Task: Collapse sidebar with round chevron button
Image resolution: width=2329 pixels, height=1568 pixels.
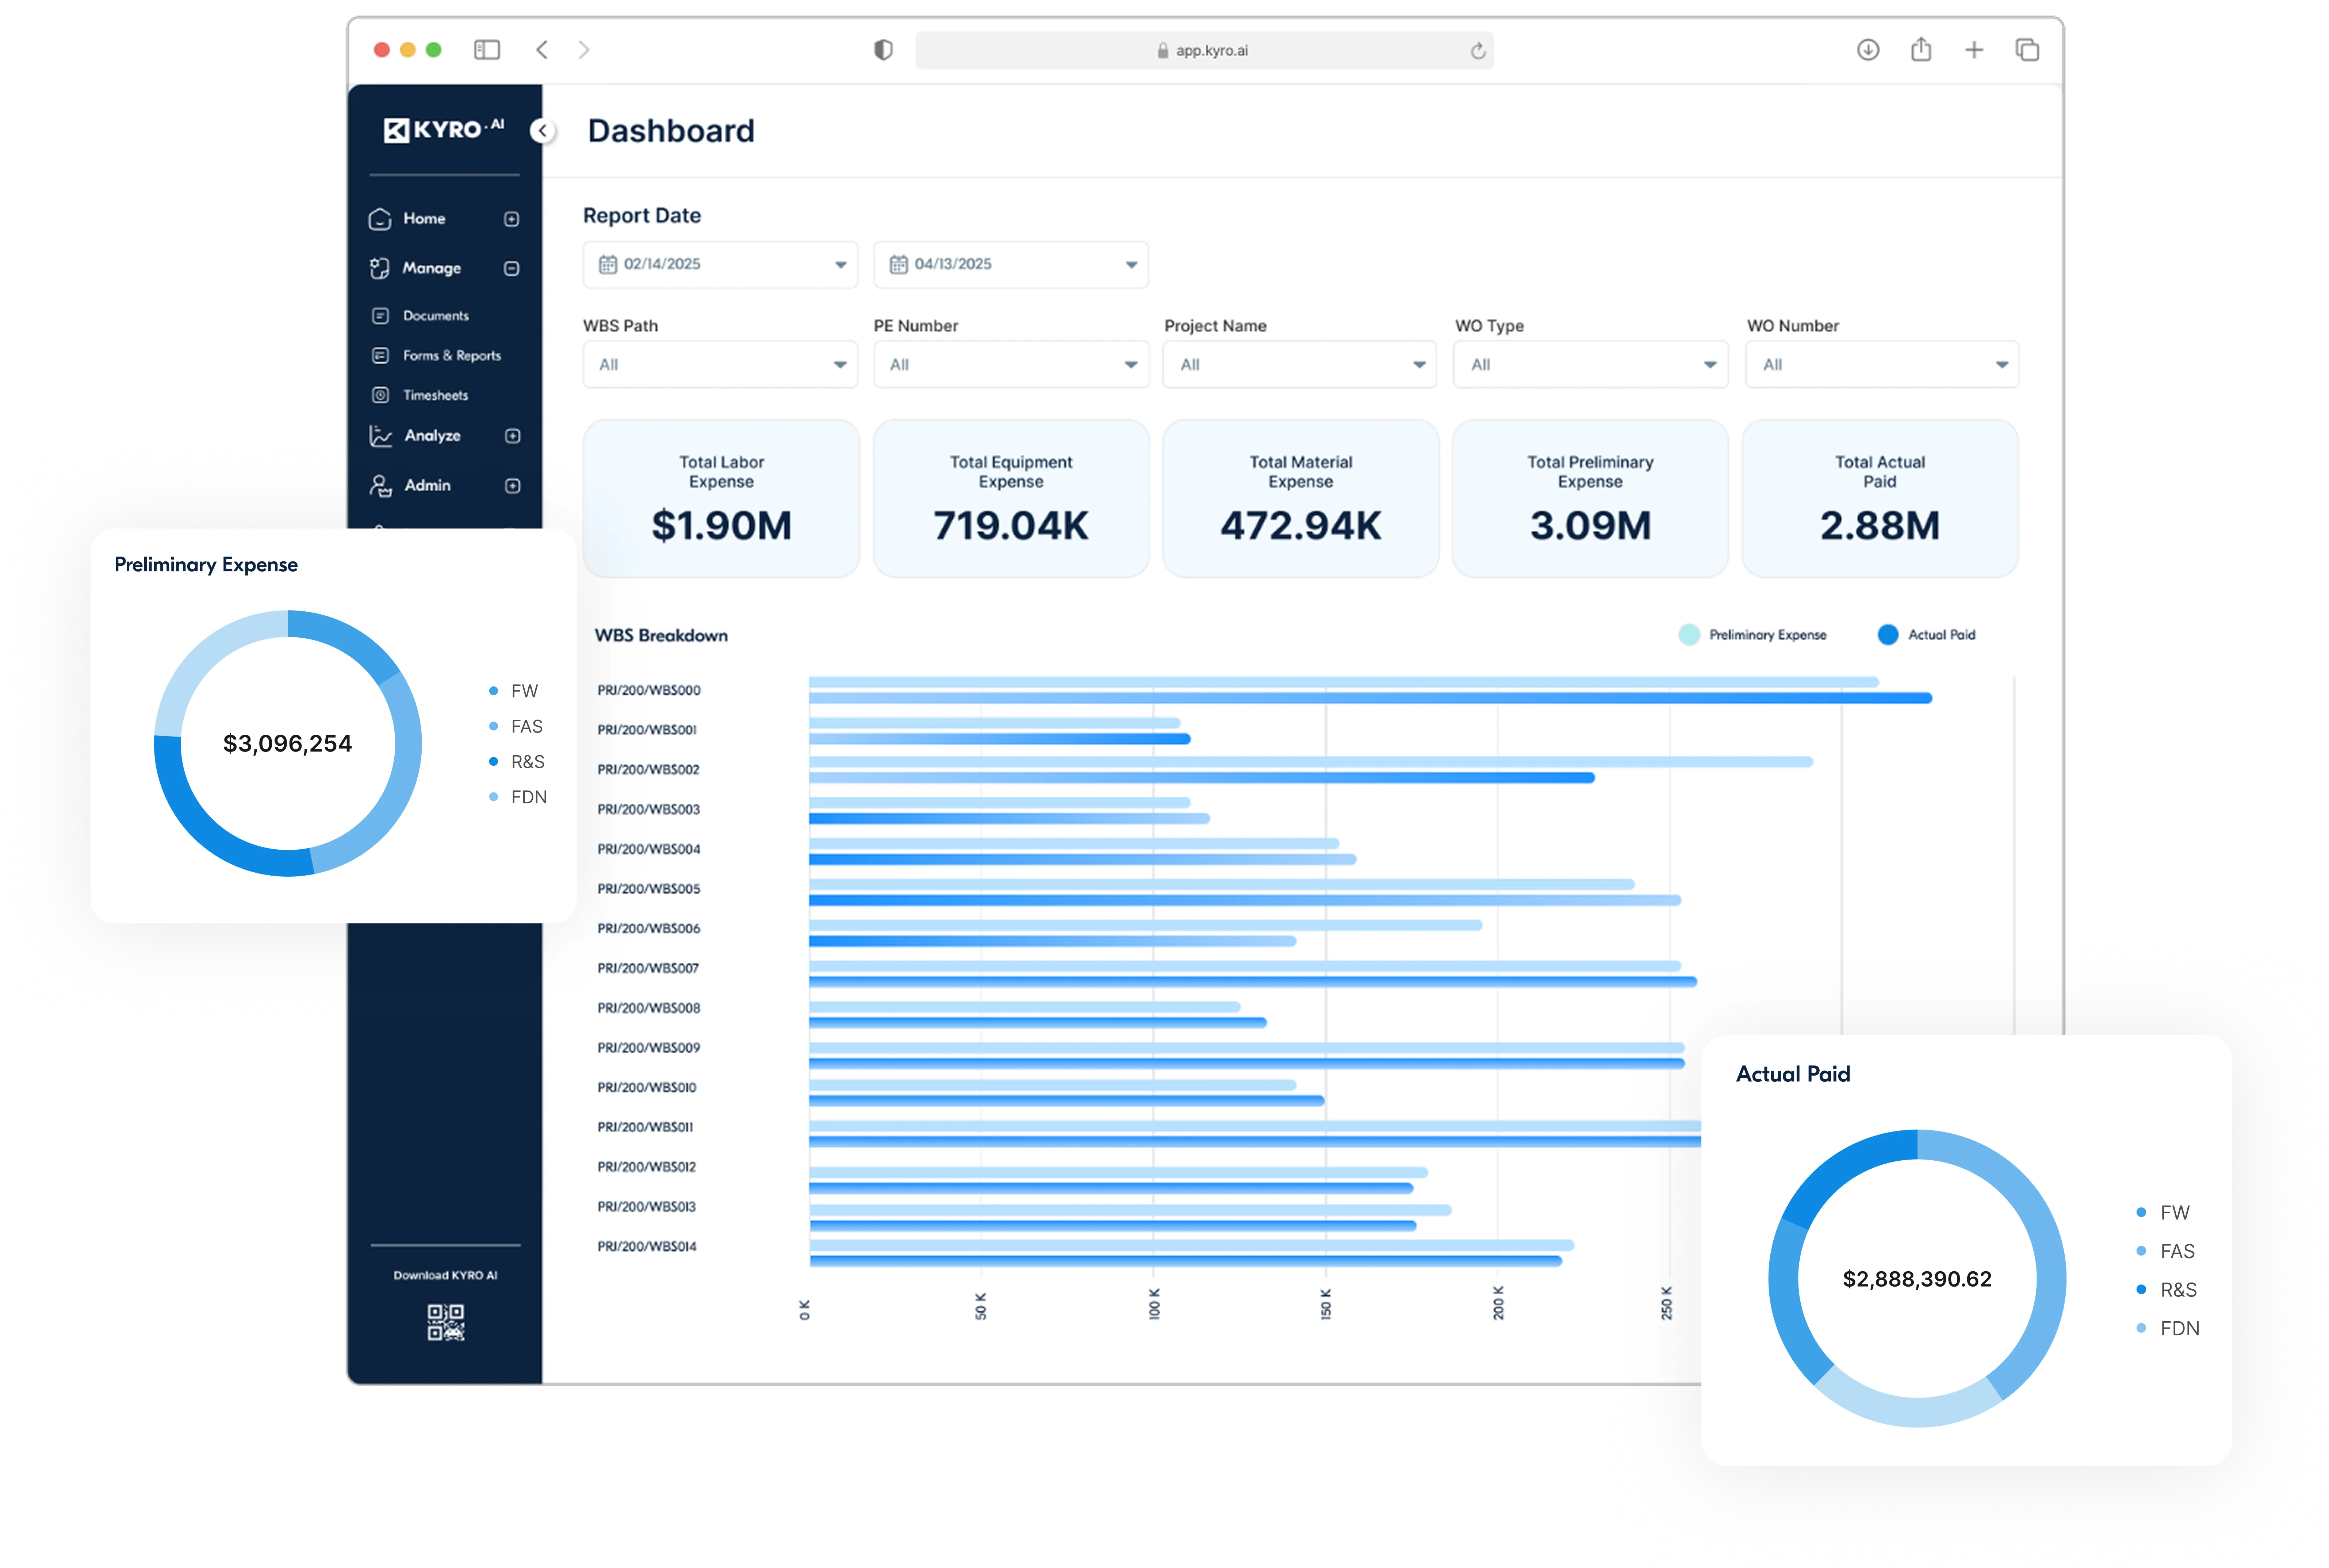Action: pyautogui.click(x=543, y=131)
